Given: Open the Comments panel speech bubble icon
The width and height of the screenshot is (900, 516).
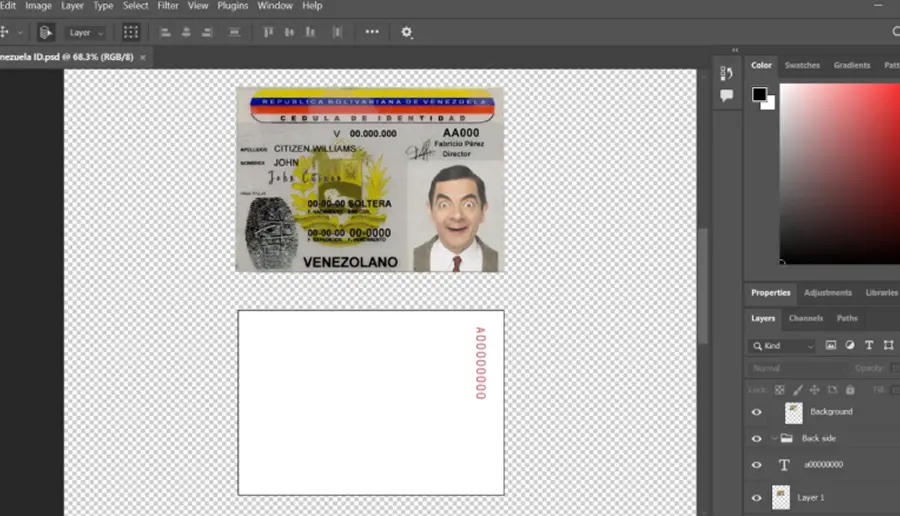Looking at the screenshot, I should [x=726, y=95].
